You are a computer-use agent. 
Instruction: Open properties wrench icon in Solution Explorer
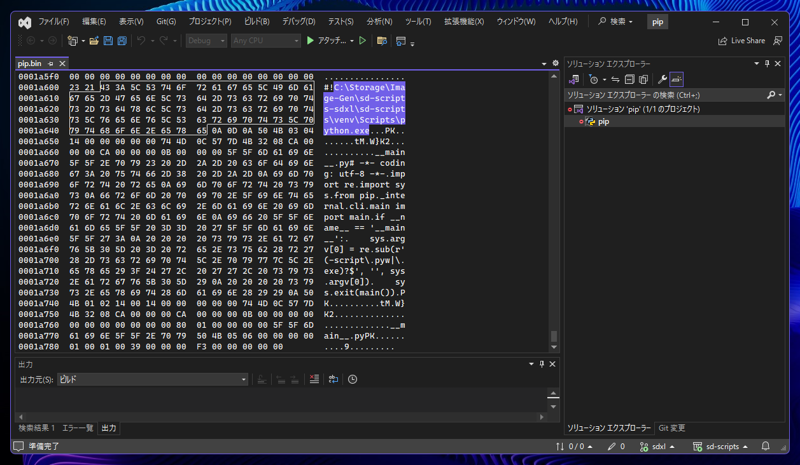pos(662,80)
